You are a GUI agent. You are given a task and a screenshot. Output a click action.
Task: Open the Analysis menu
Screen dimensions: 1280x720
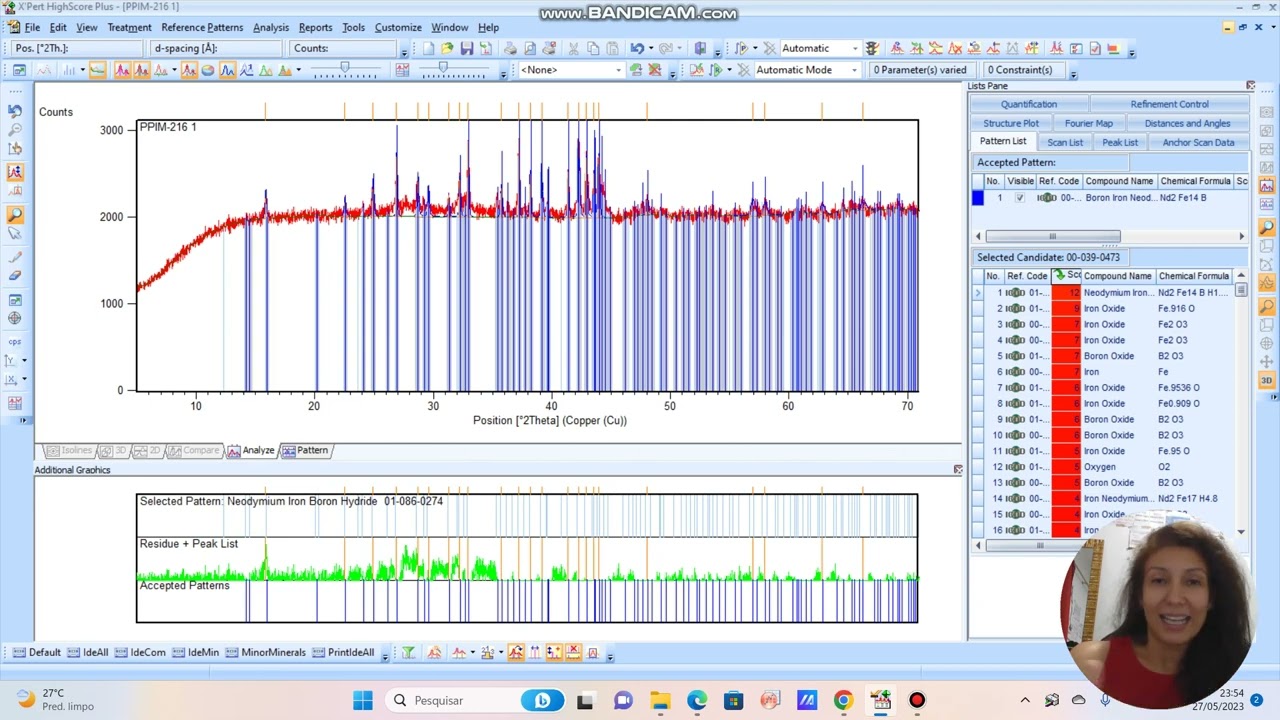tap(271, 27)
